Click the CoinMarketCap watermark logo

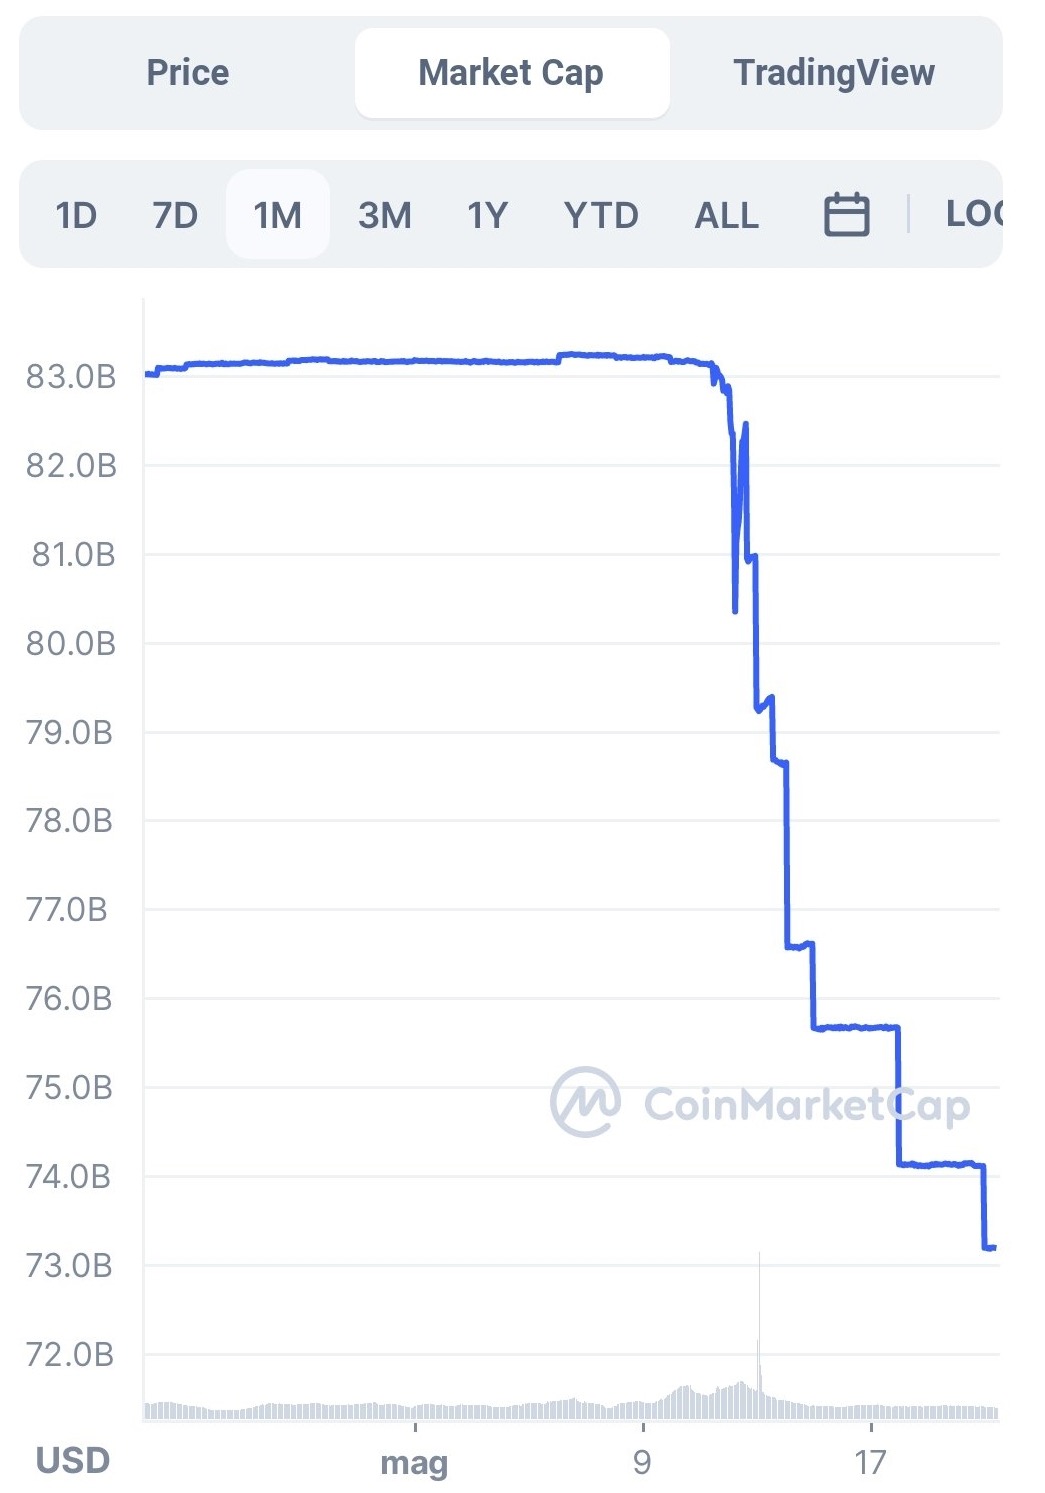(x=586, y=1102)
